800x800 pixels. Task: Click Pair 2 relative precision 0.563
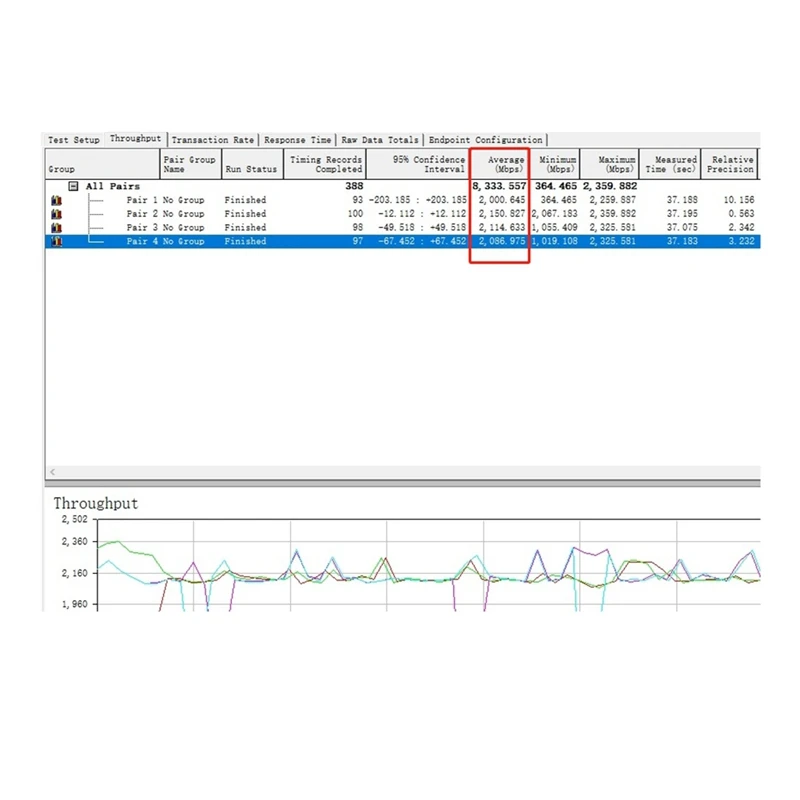(741, 214)
